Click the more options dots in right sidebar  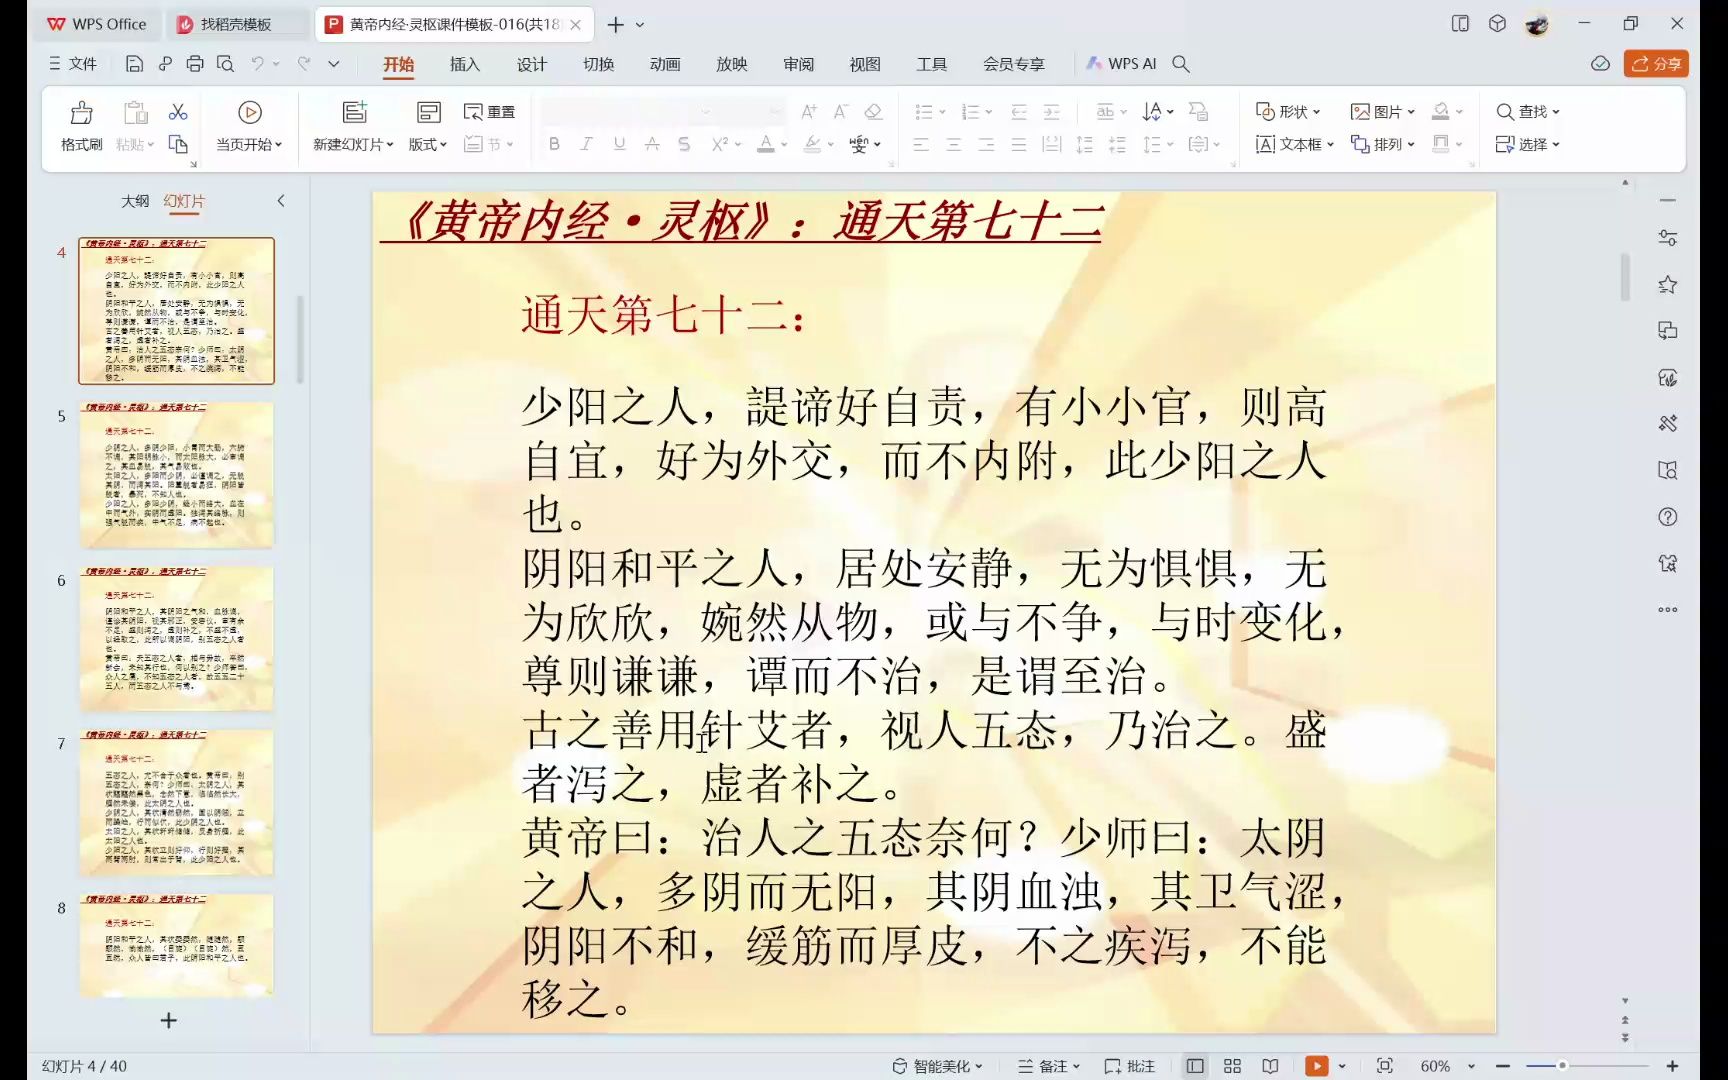(1667, 609)
